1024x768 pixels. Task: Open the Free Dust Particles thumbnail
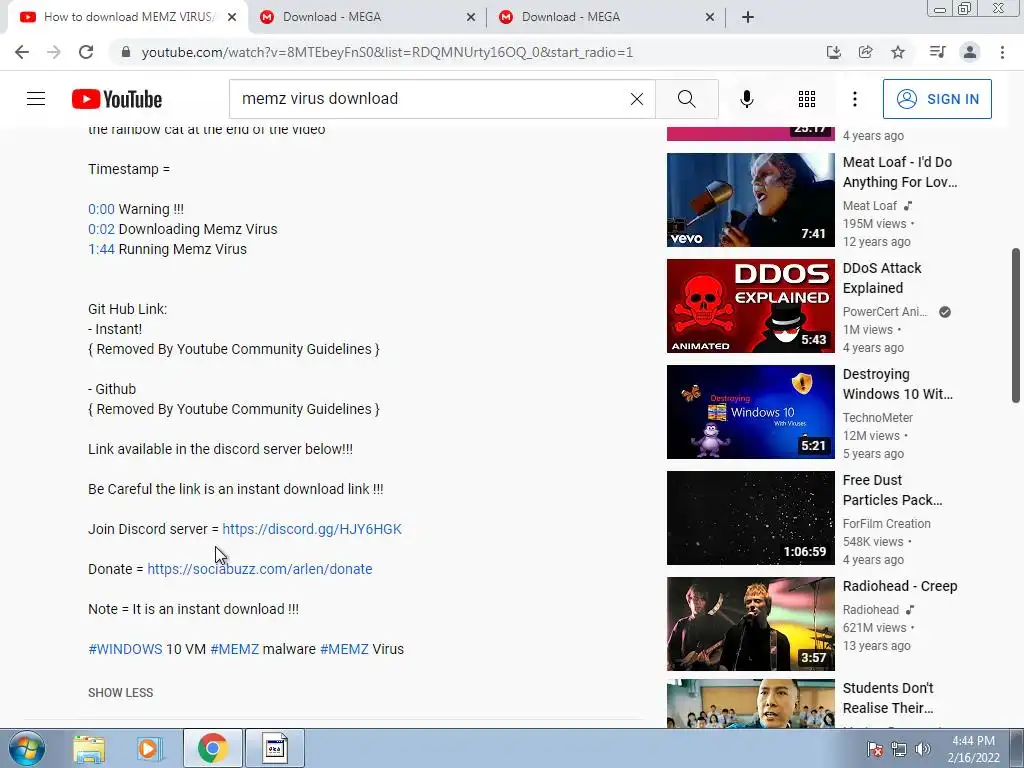750,518
